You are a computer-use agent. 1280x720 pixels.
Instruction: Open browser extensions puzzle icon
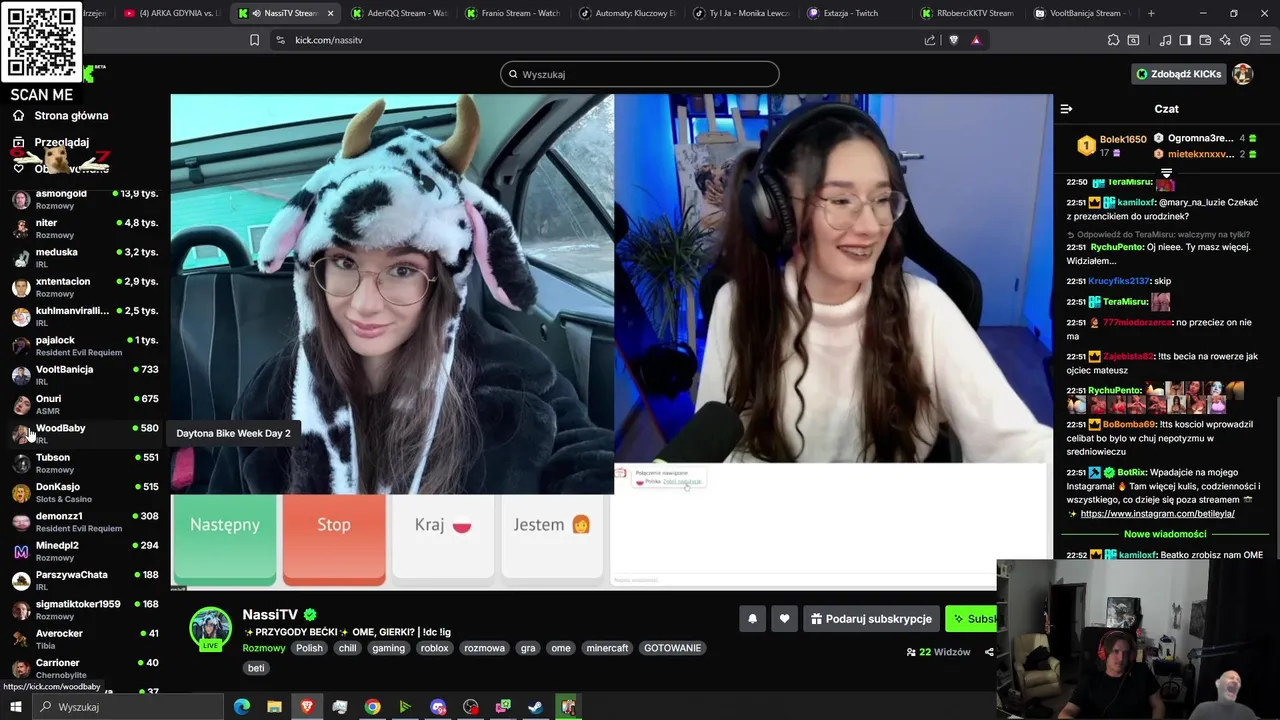click(1113, 40)
